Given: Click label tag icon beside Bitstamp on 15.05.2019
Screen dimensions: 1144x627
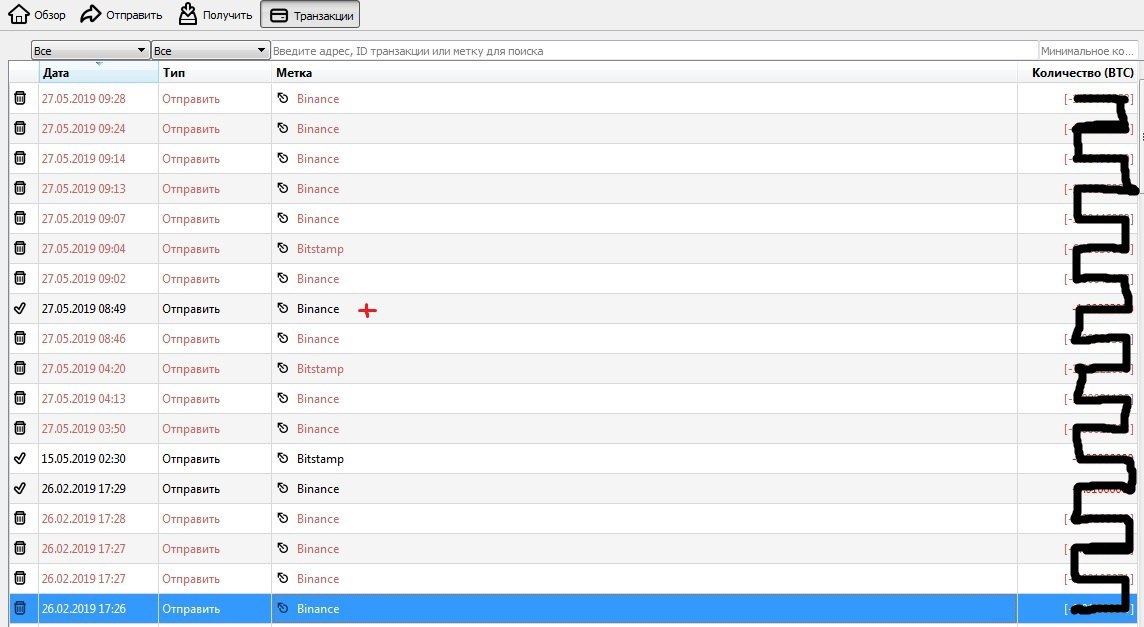Looking at the screenshot, I should 283,458.
